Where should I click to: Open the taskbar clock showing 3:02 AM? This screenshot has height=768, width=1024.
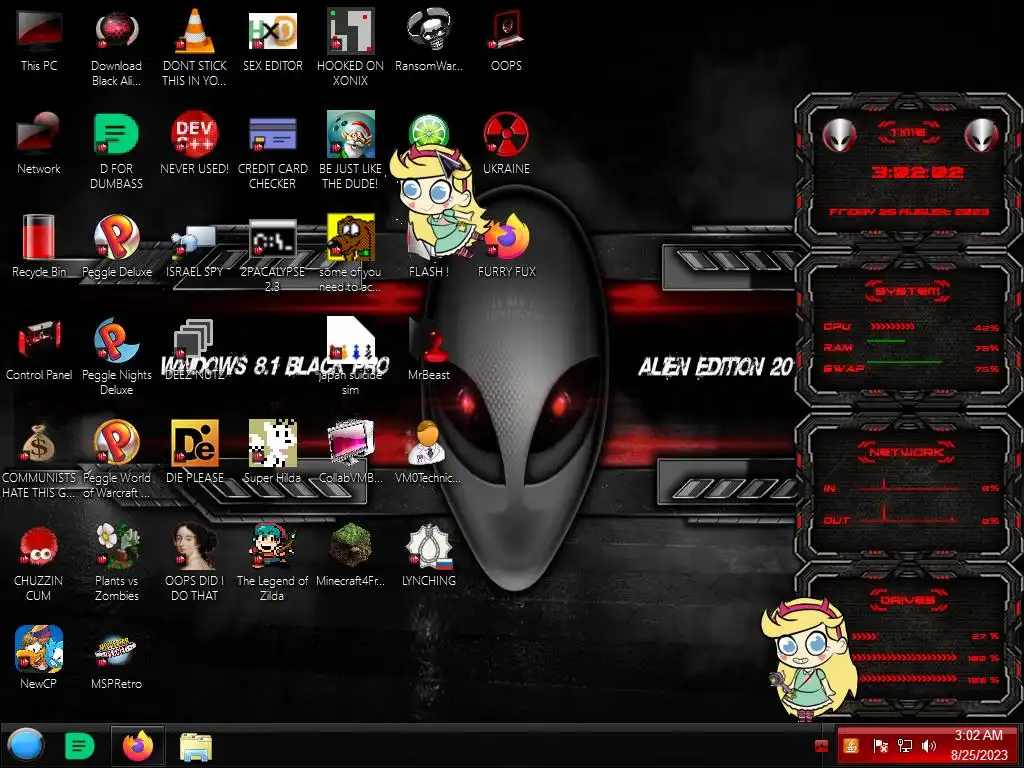978,745
